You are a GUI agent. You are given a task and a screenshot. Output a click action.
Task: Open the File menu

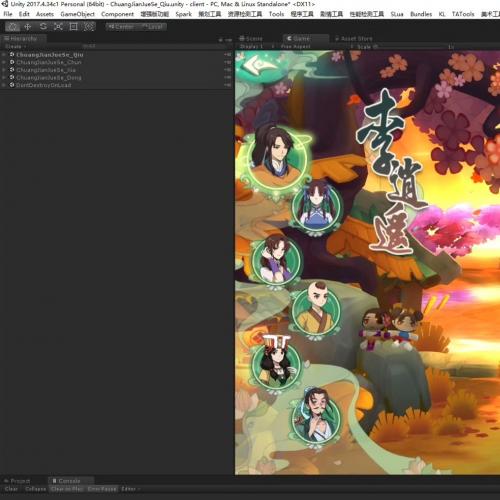pyautogui.click(x=8, y=14)
